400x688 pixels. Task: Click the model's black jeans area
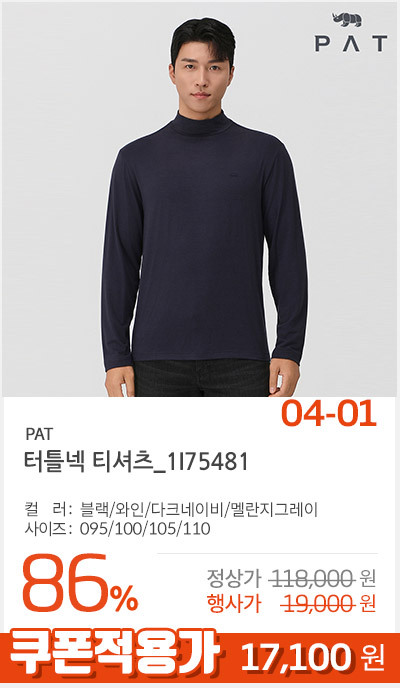pyautogui.click(x=202, y=380)
